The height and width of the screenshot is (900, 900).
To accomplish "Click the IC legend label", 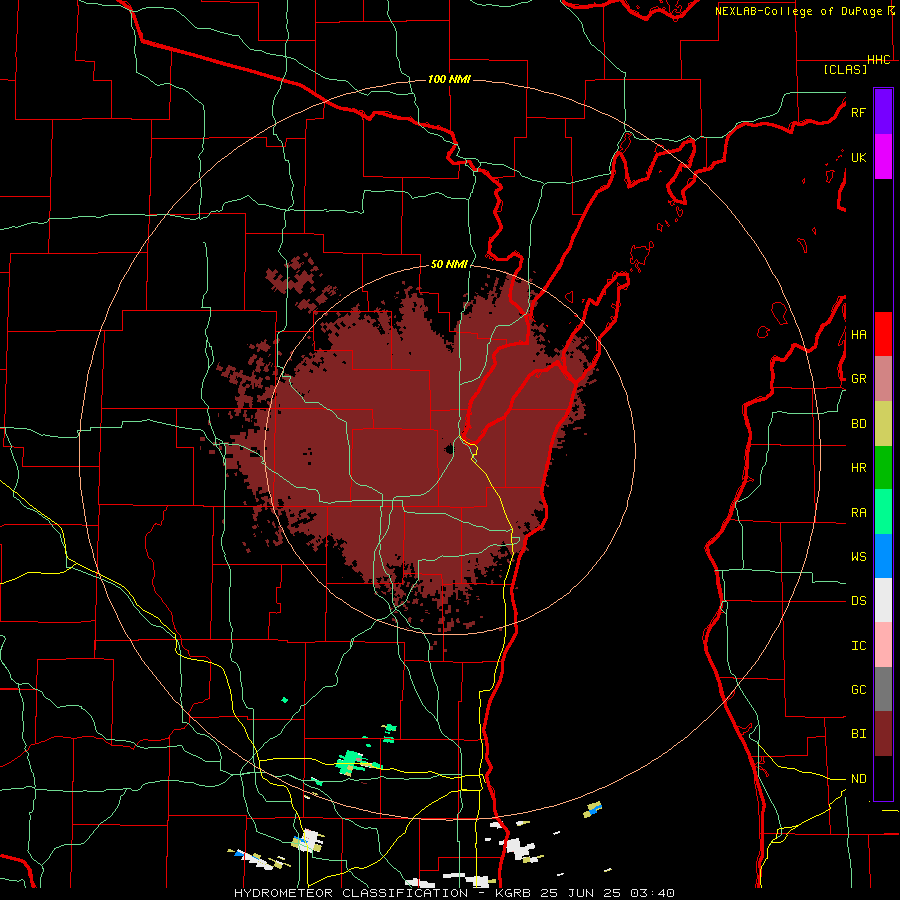I will pyautogui.click(x=859, y=645).
